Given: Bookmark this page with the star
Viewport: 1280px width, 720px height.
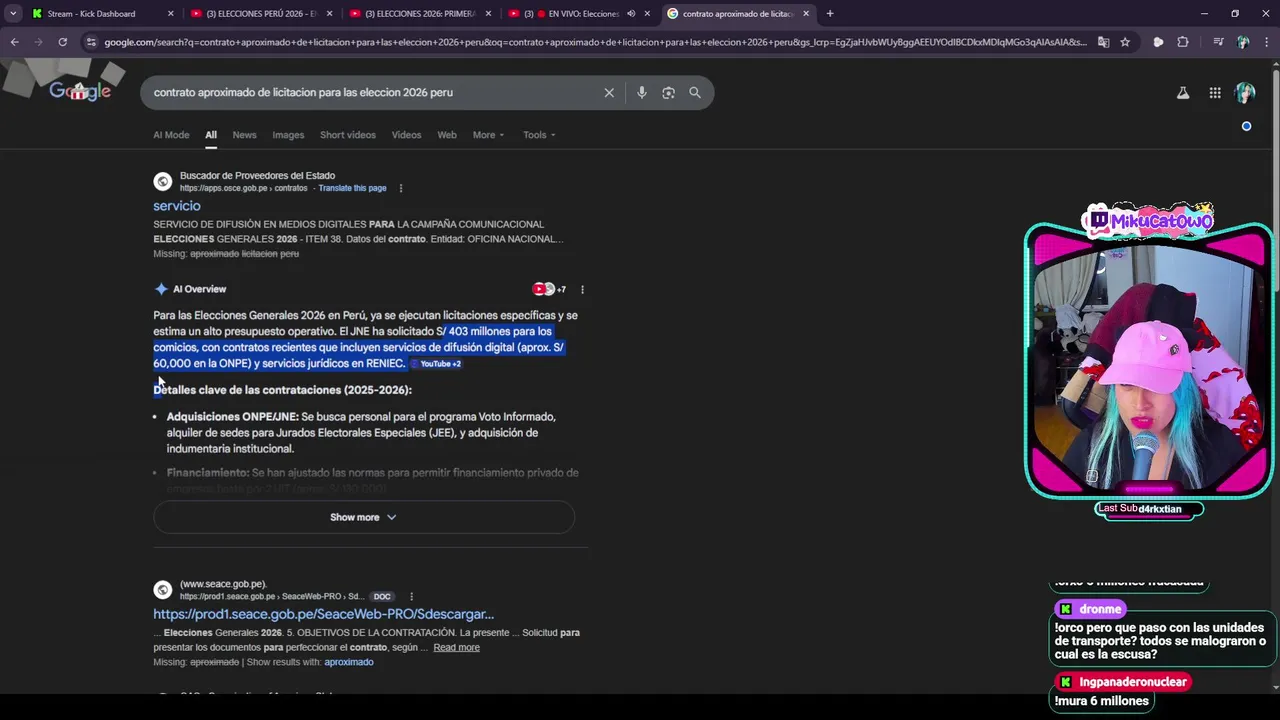Looking at the screenshot, I should (1125, 42).
